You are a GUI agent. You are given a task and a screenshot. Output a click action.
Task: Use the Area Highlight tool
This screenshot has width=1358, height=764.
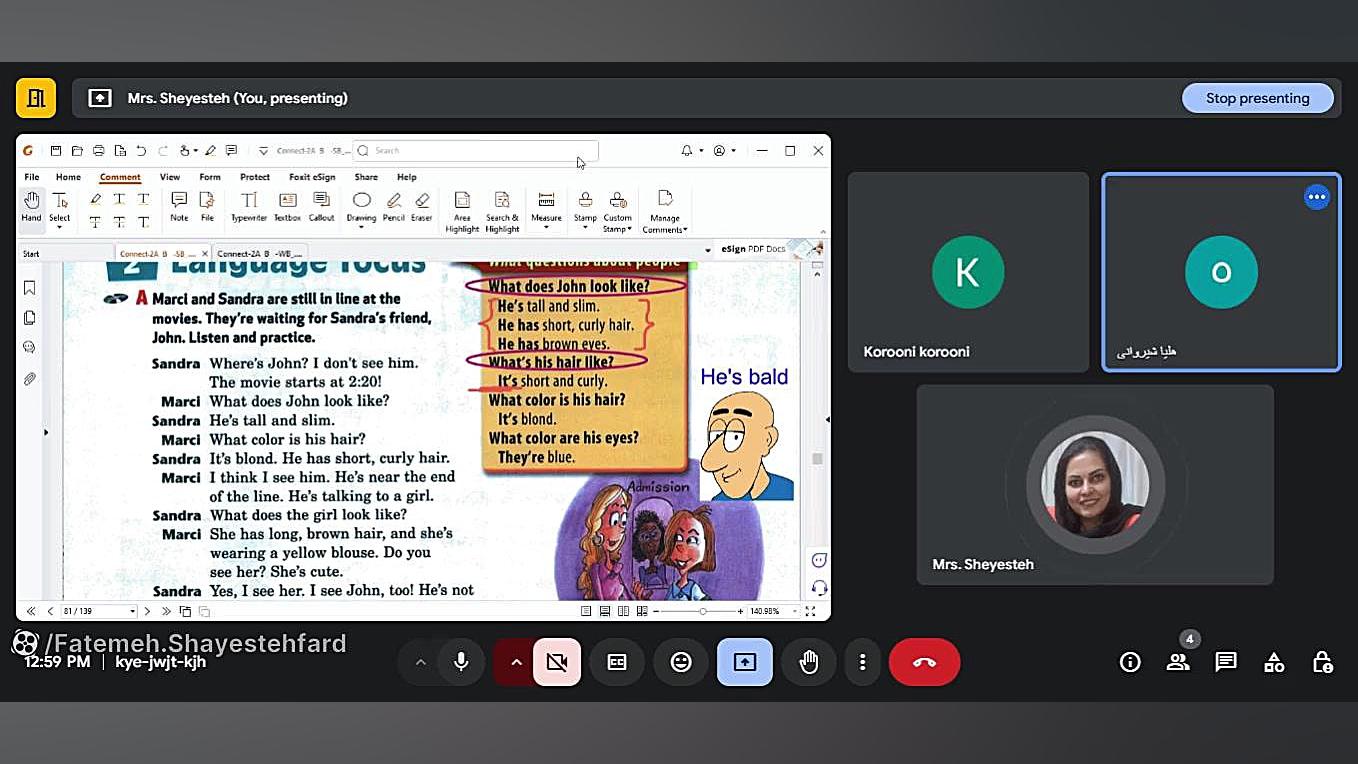462,212
